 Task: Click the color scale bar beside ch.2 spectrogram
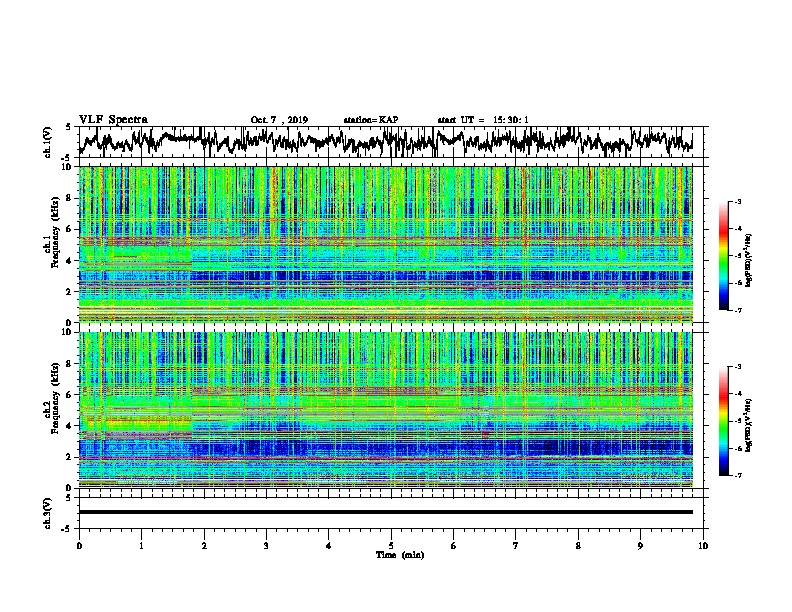(723, 421)
